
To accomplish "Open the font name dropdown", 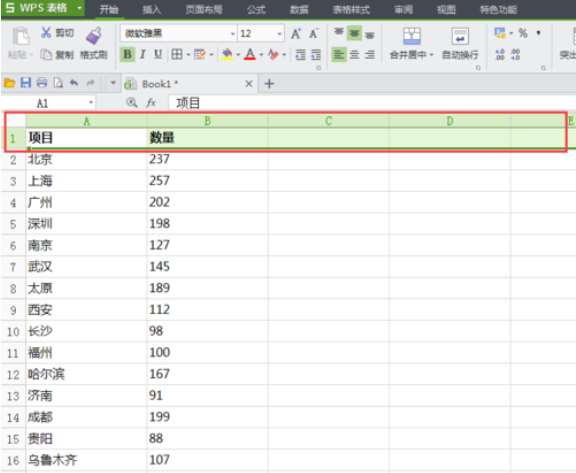I will point(232,34).
